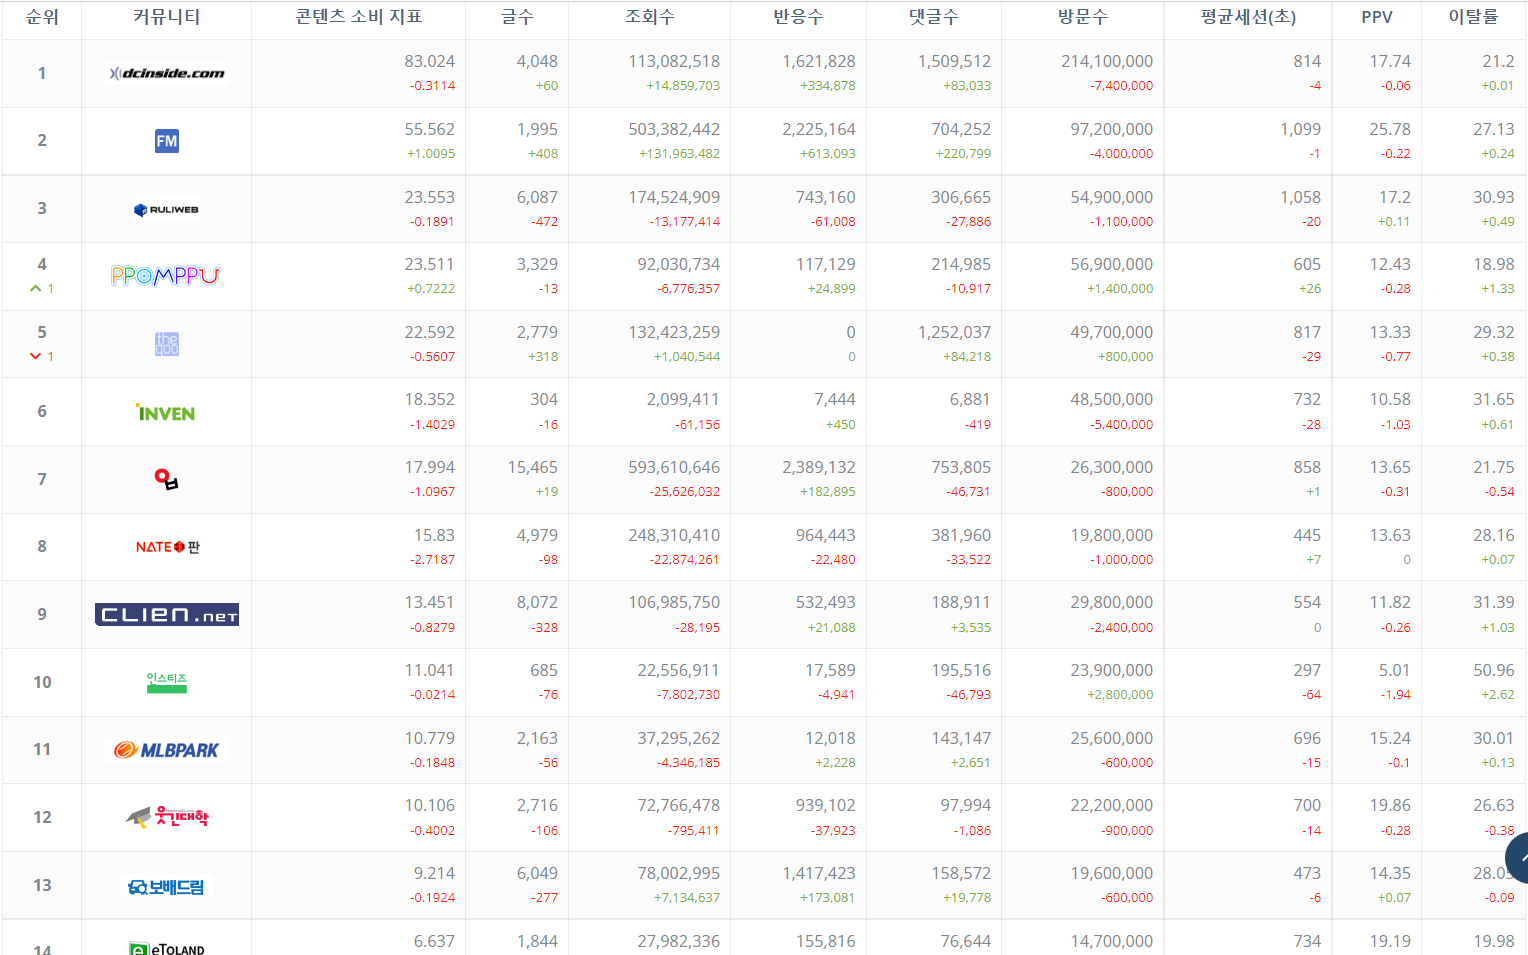The height and width of the screenshot is (955, 1528).
Task: Click the MLBPARK logo
Action: 167,750
